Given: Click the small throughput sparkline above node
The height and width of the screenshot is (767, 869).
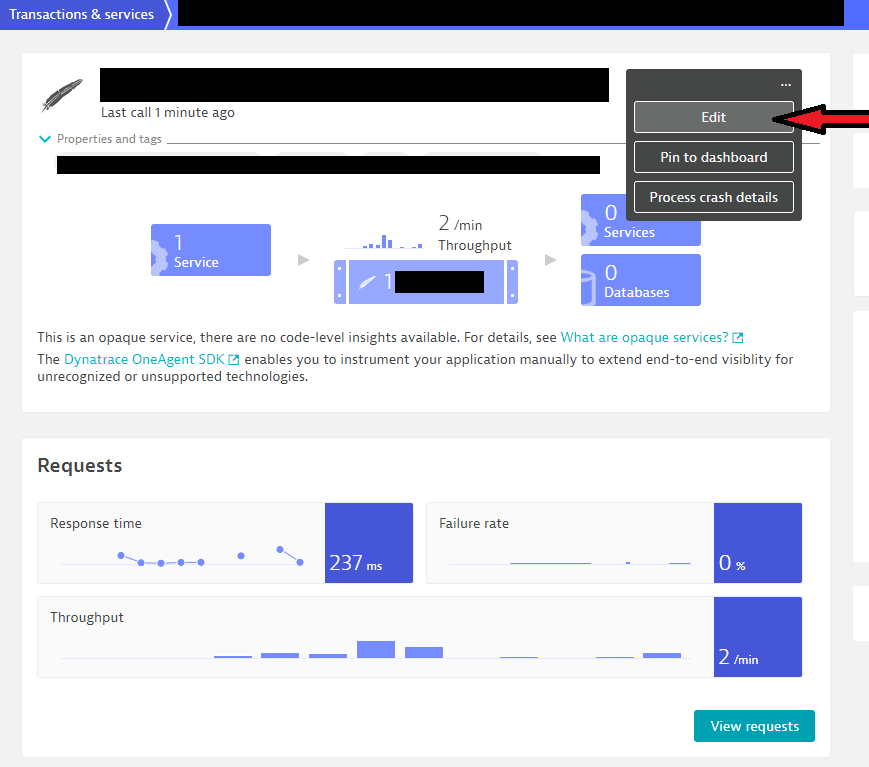Looking at the screenshot, I should tap(384, 242).
